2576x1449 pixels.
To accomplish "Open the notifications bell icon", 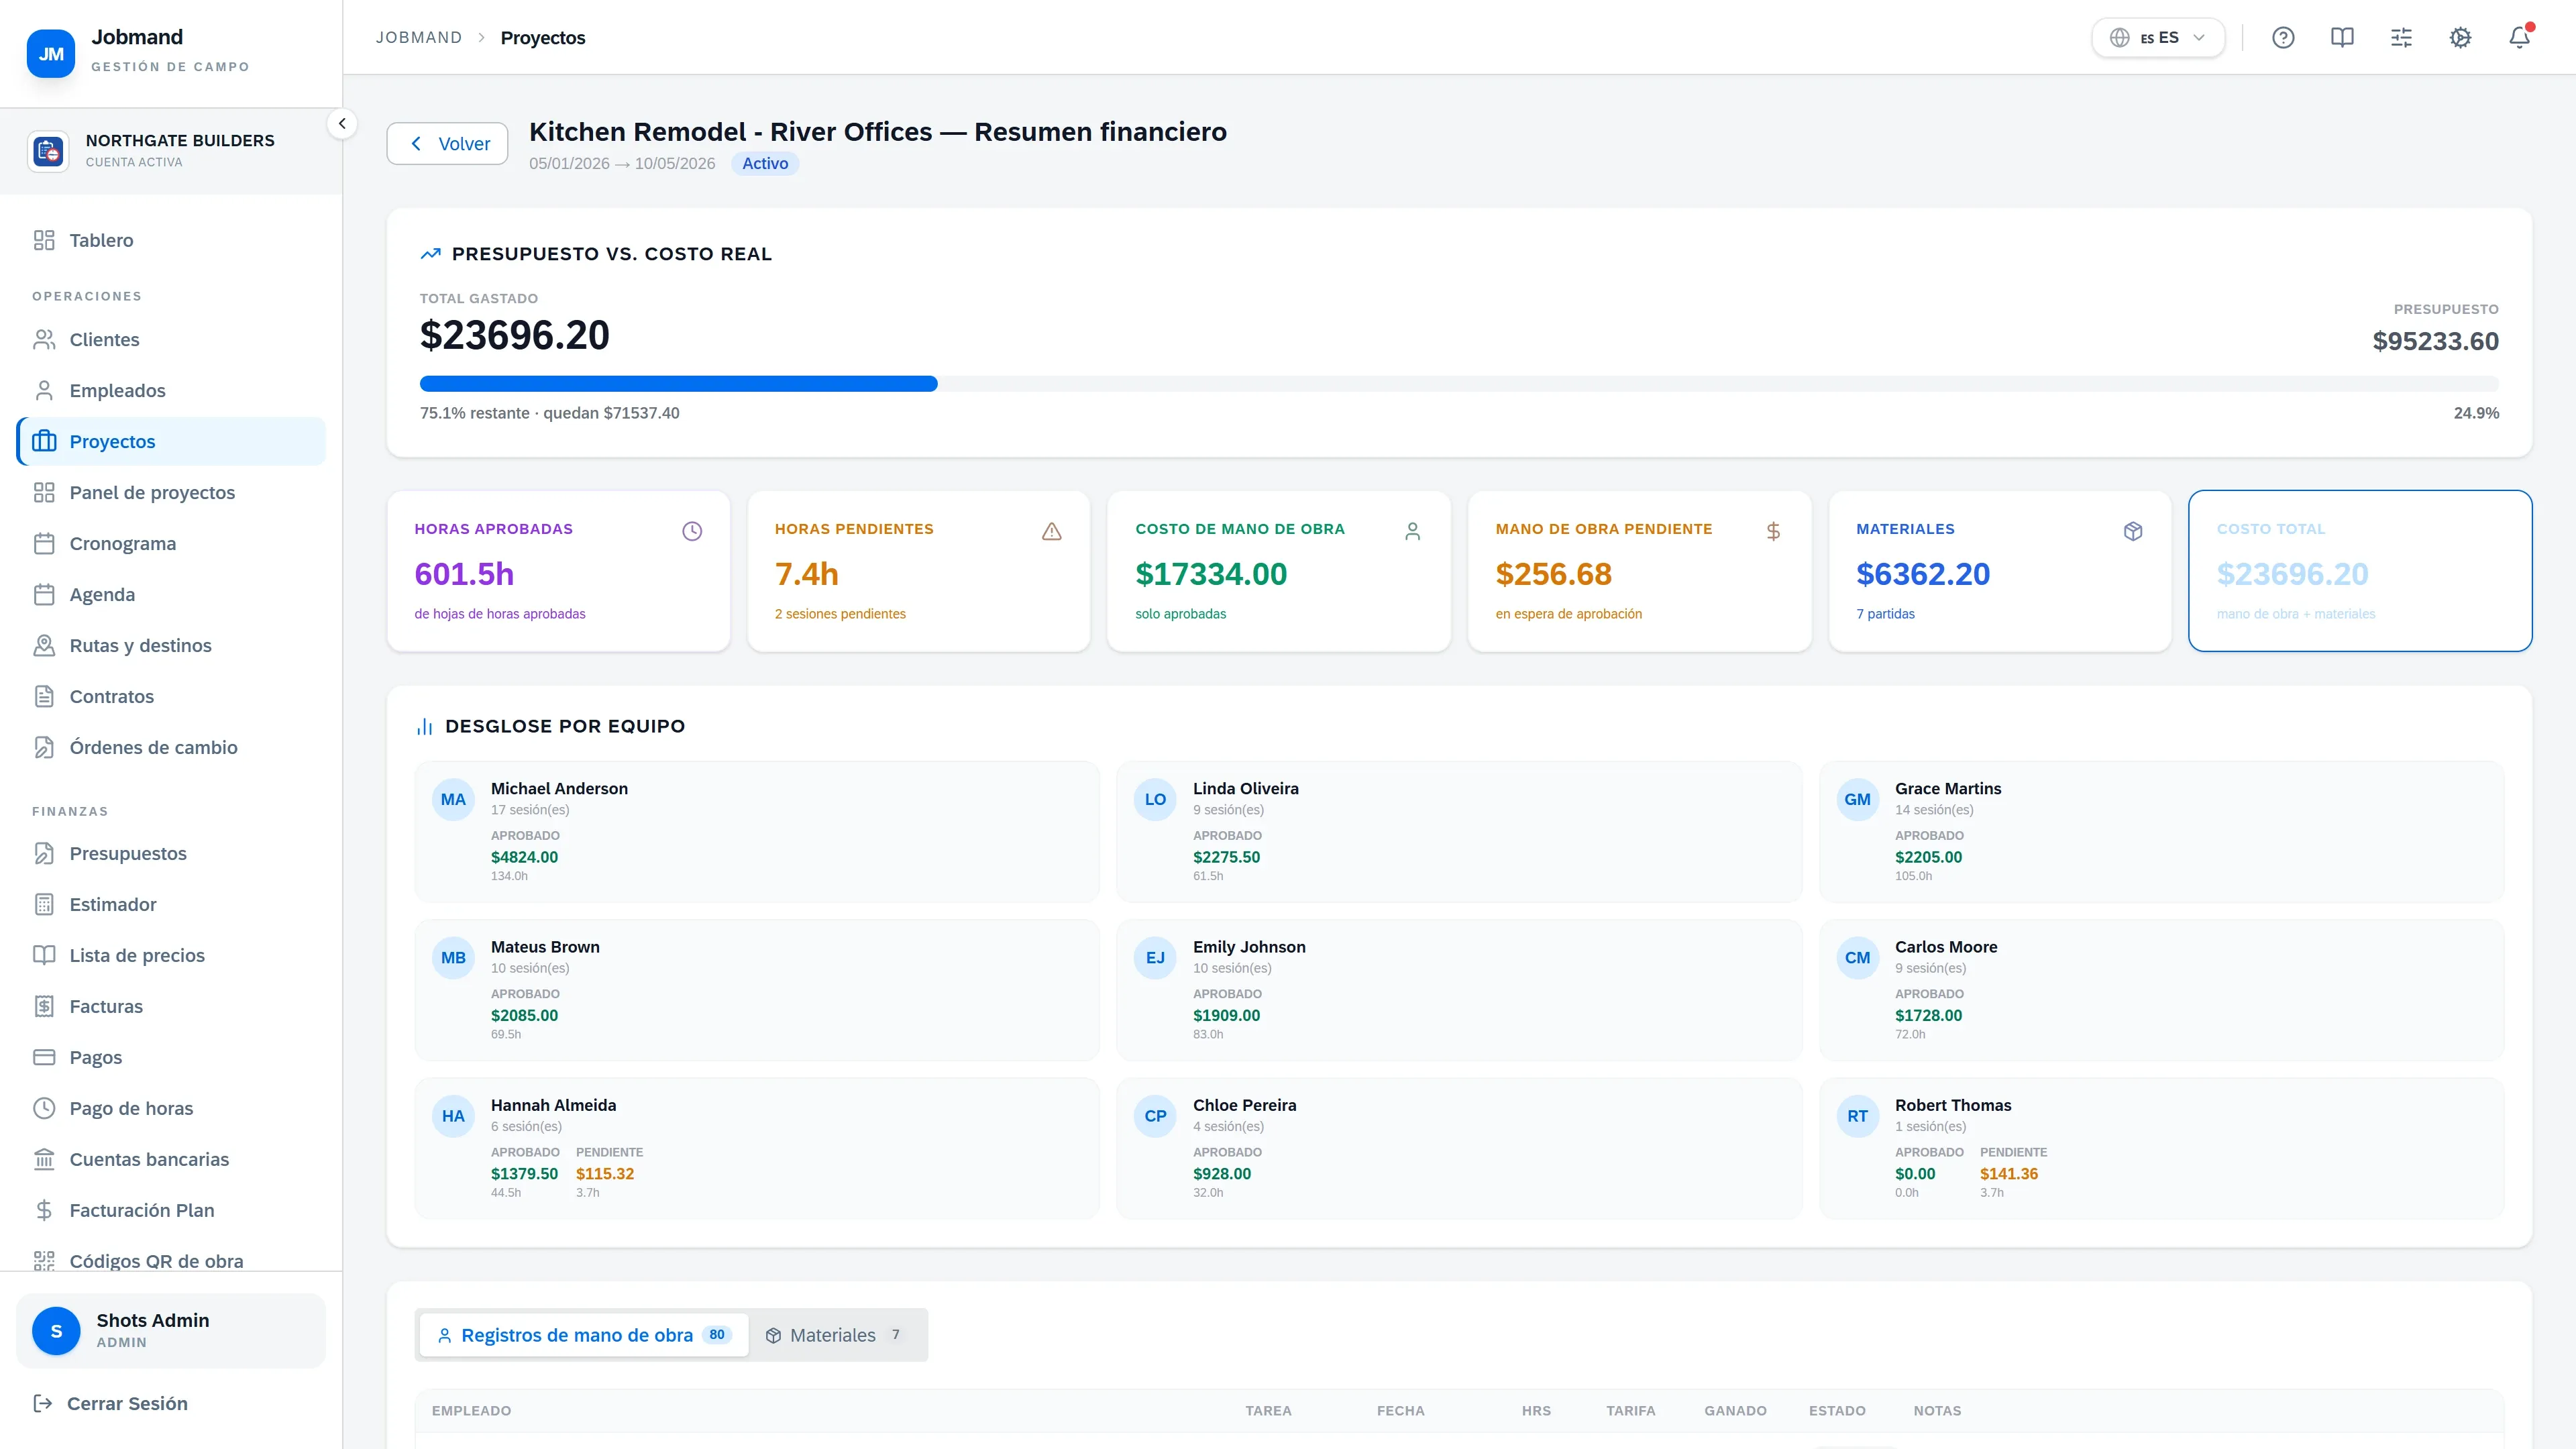I will click(2519, 38).
